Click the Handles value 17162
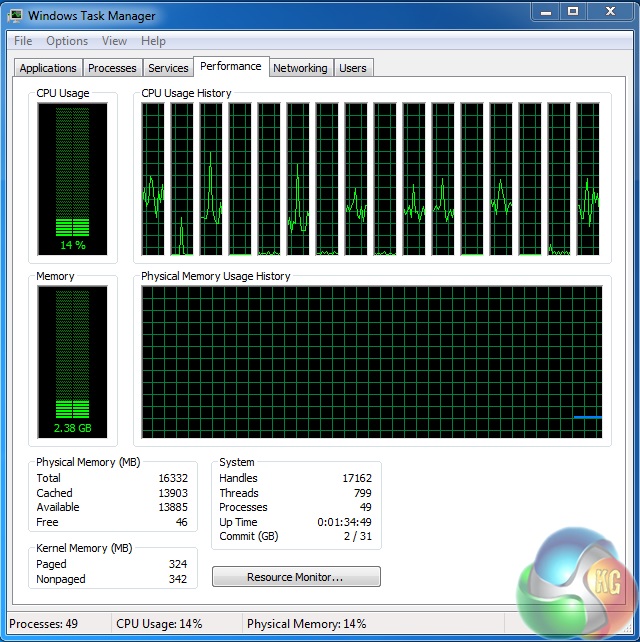 click(357, 478)
